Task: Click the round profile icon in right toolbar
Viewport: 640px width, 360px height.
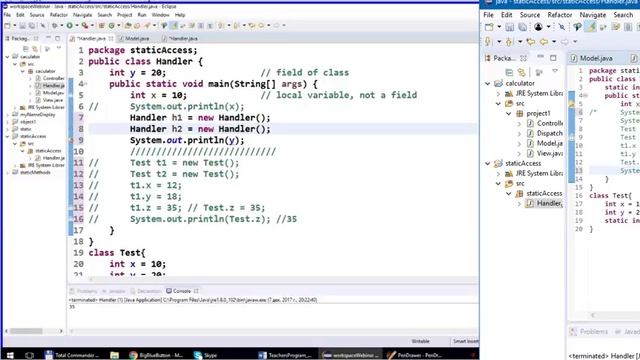Action: [x=538, y=27]
